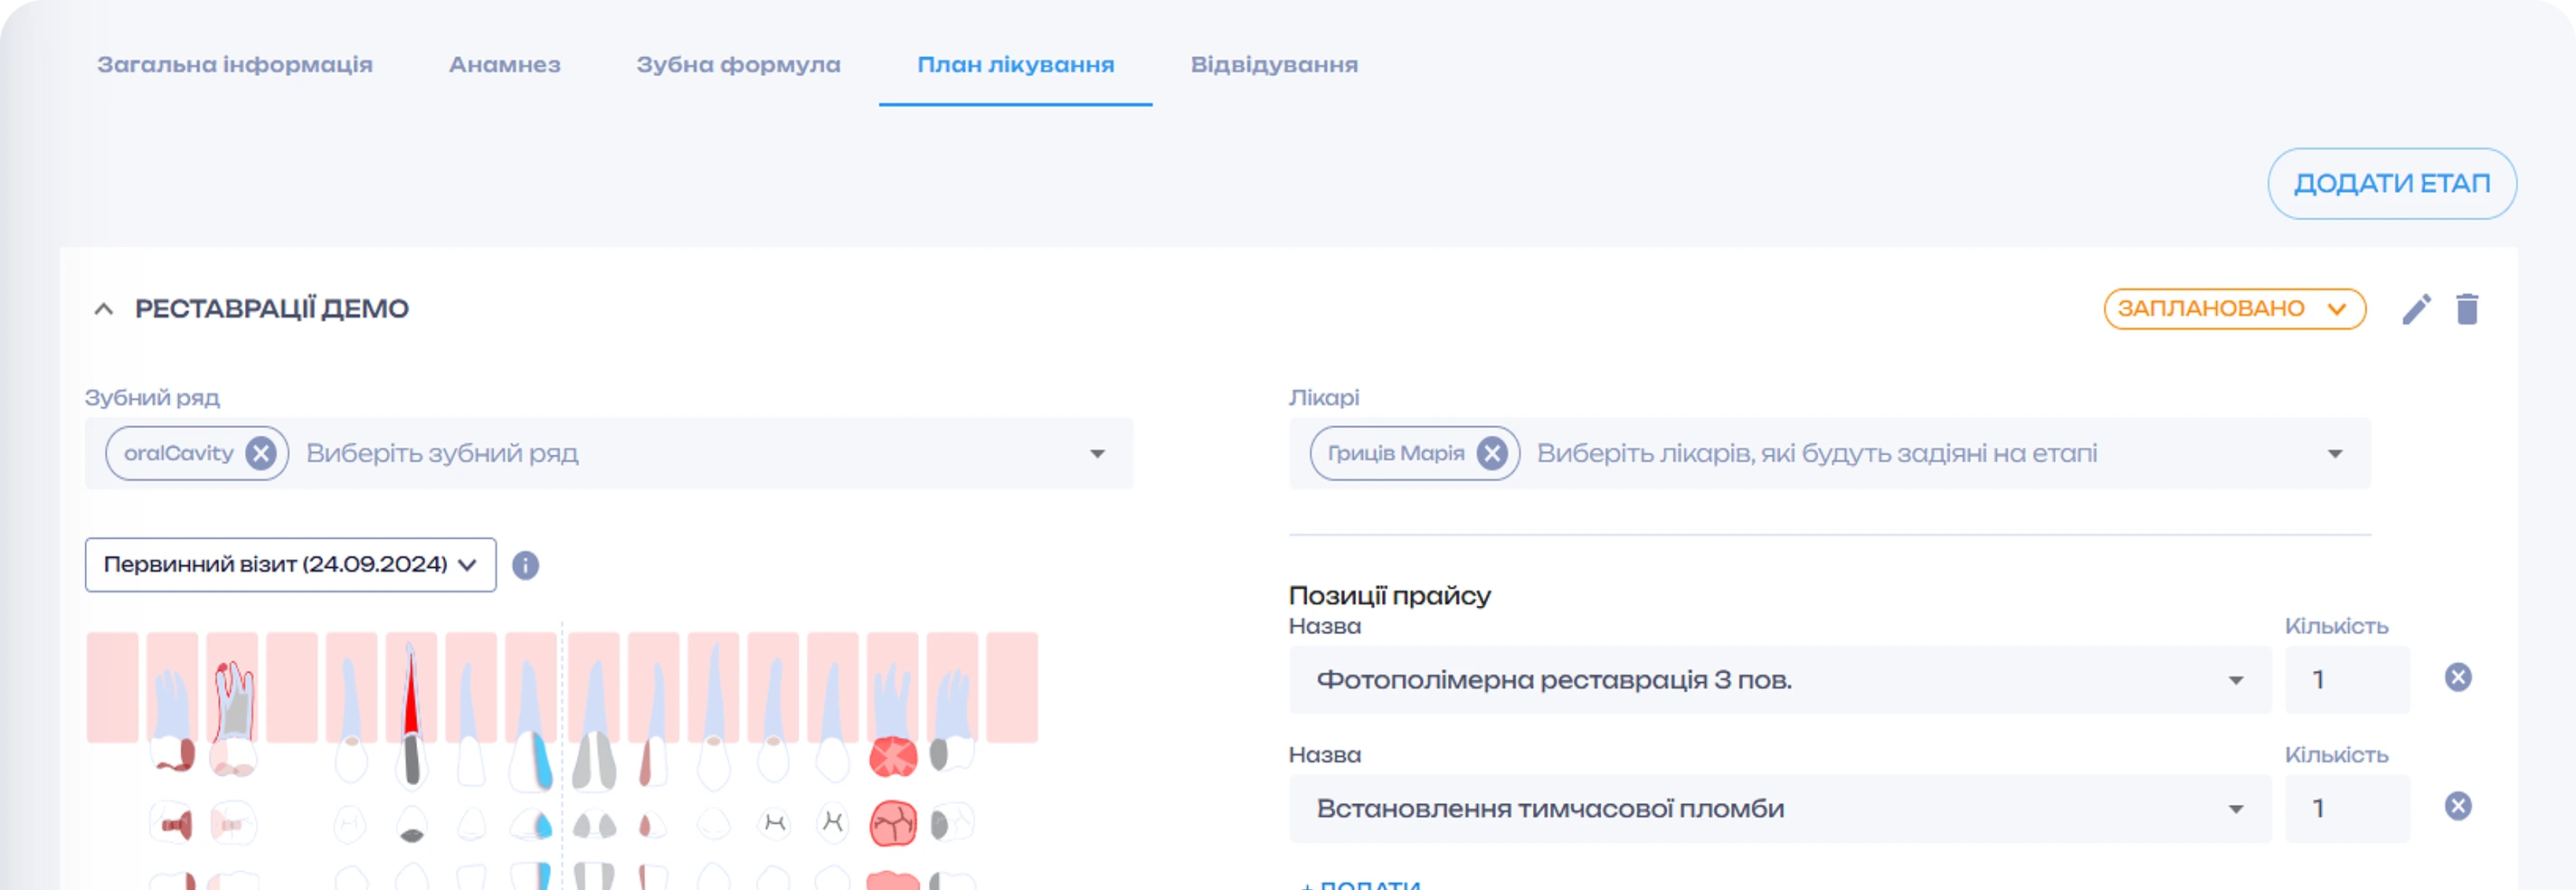Select the red highlighted molar in the dental chart
The height and width of the screenshot is (890, 2576).
click(893, 758)
